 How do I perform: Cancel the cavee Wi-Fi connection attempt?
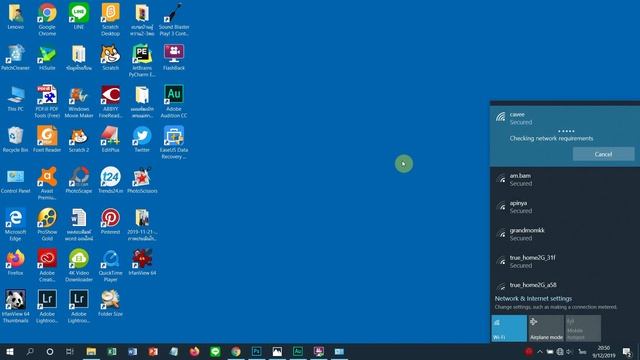pos(603,154)
